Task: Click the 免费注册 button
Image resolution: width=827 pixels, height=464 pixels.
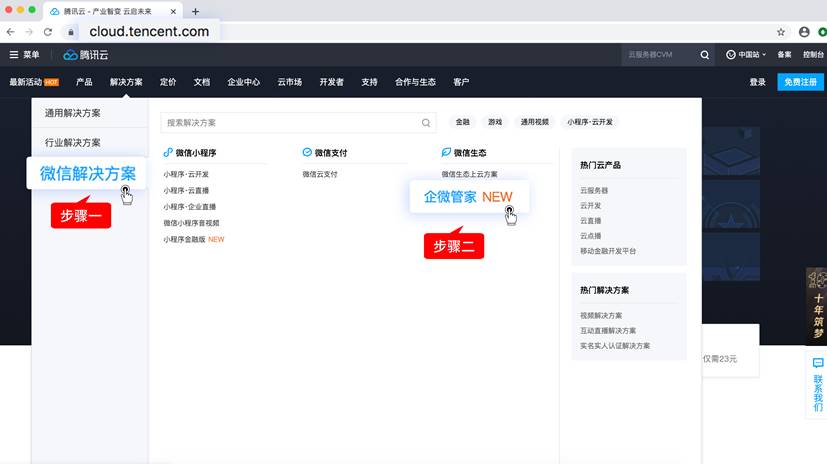Action: pos(800,82)
